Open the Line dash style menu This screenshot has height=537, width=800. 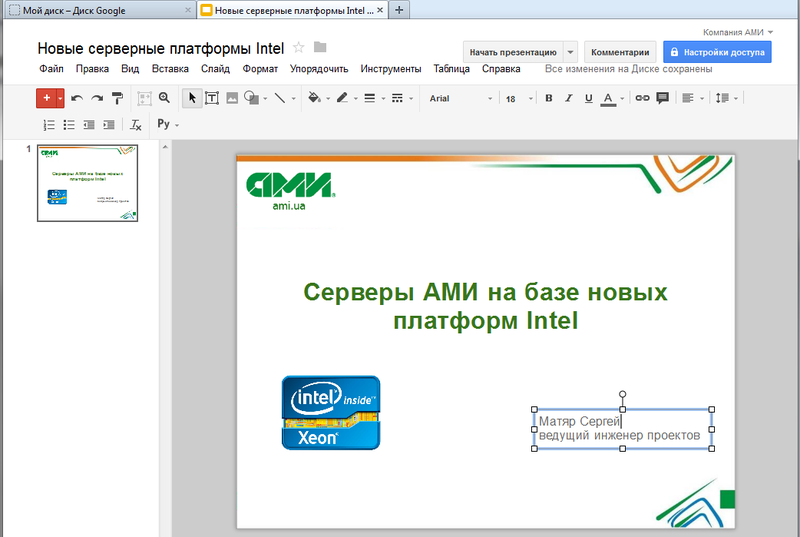tap(397, 98)
